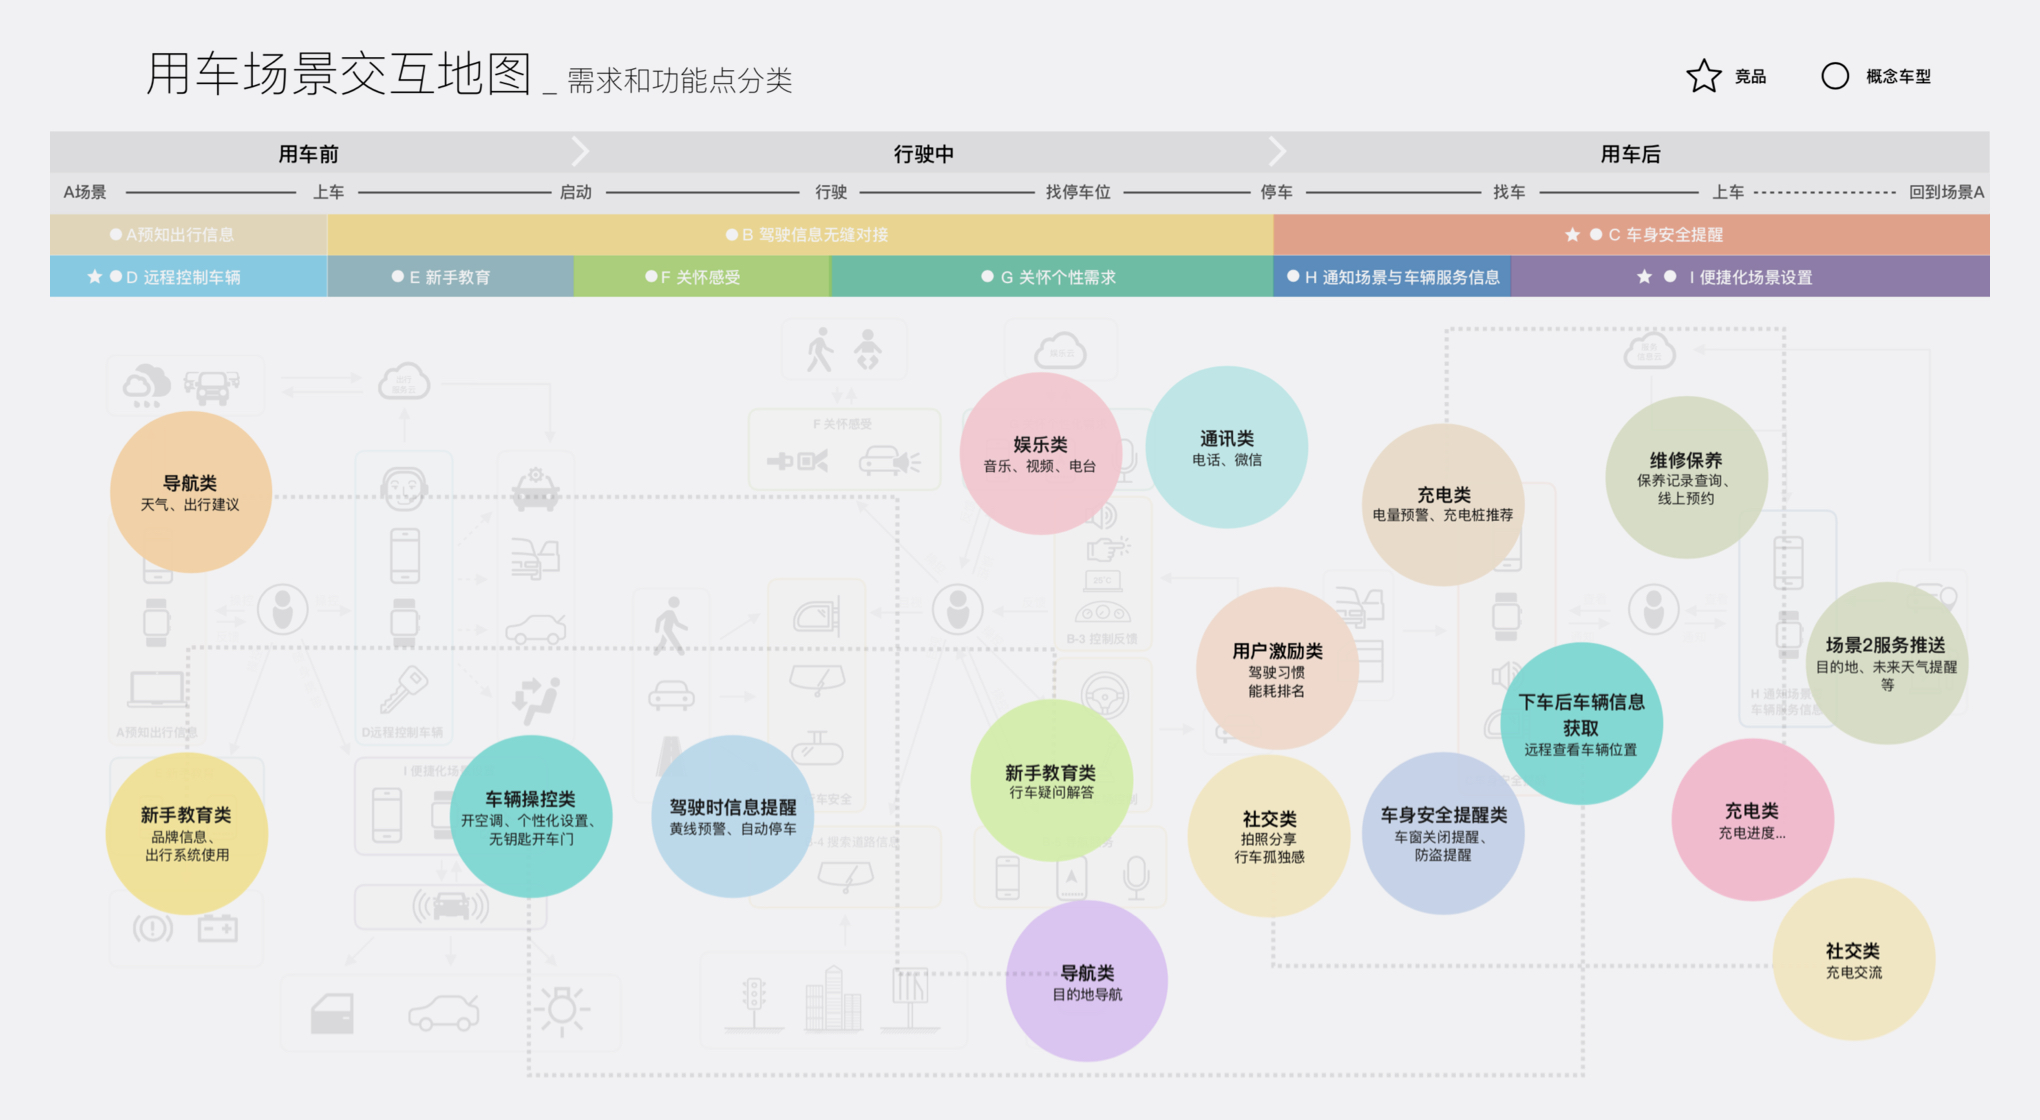The width and height of the screenshot is (2040, 1120).
Task: Click the faded microphone icon
Action: (x=1136, y=879)
